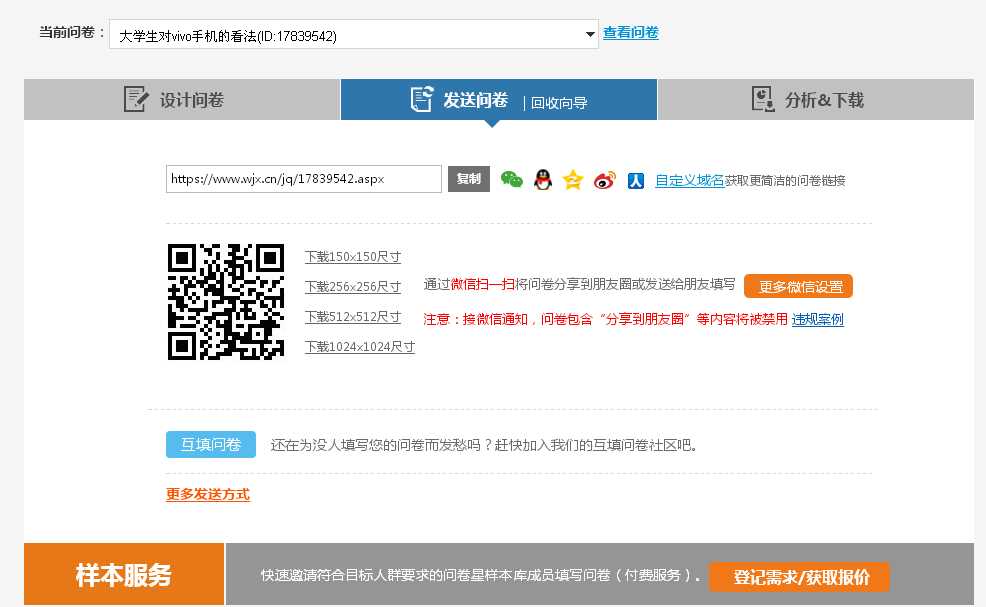Open the 查看问卷 link

631,33
